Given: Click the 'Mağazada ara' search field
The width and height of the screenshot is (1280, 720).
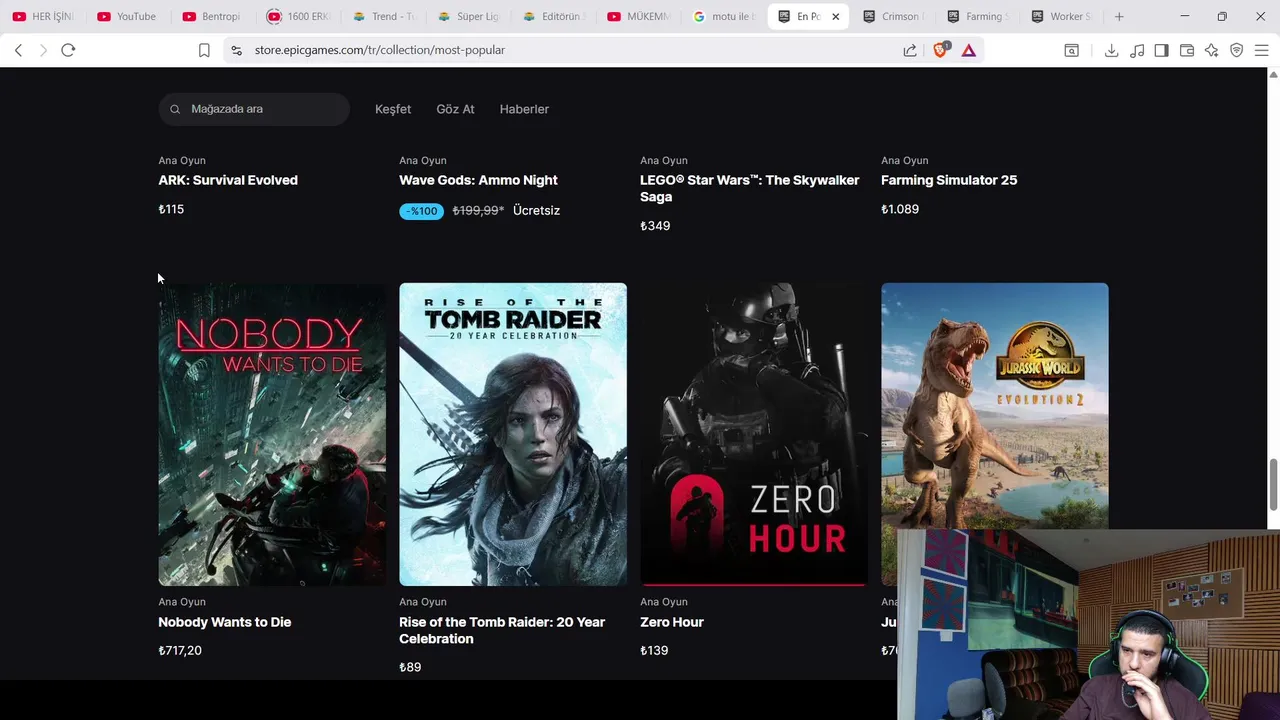Looking at the screenshot, I should point(254,109).
